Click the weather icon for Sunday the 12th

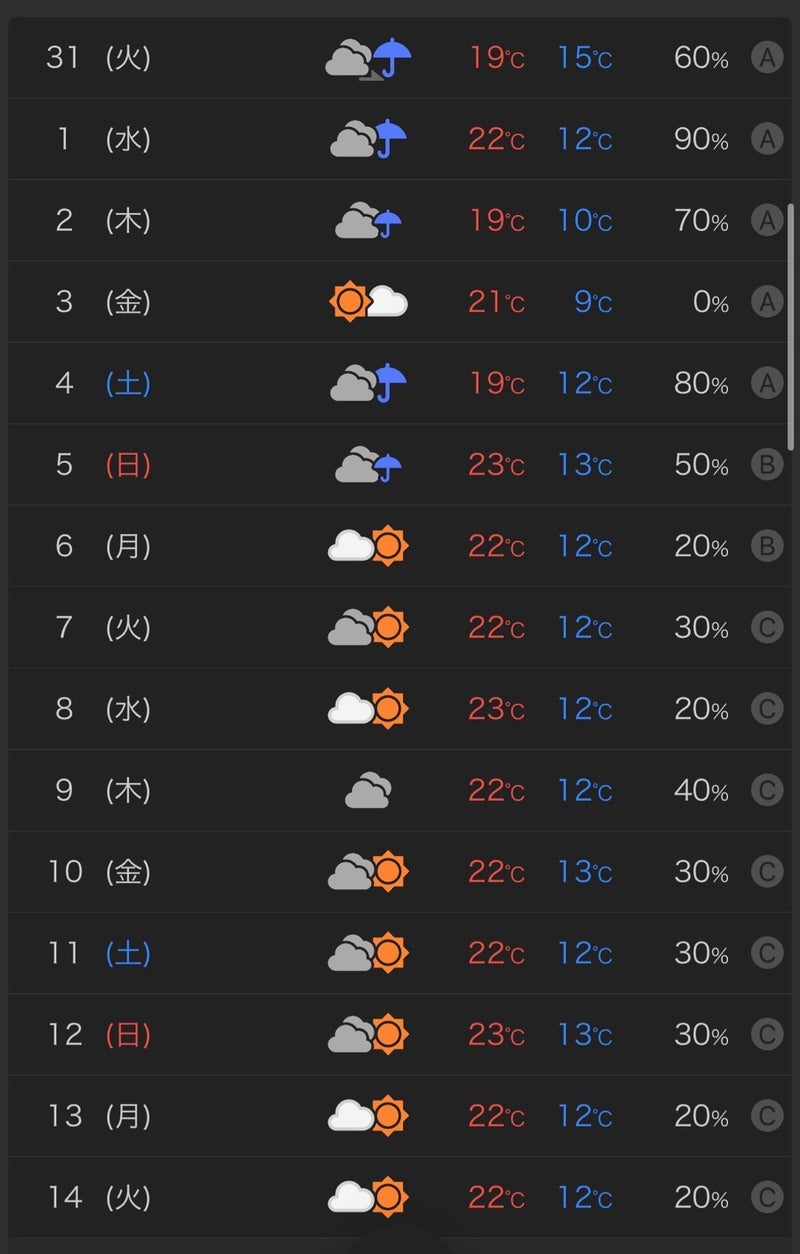click(x=369, y=1034)
